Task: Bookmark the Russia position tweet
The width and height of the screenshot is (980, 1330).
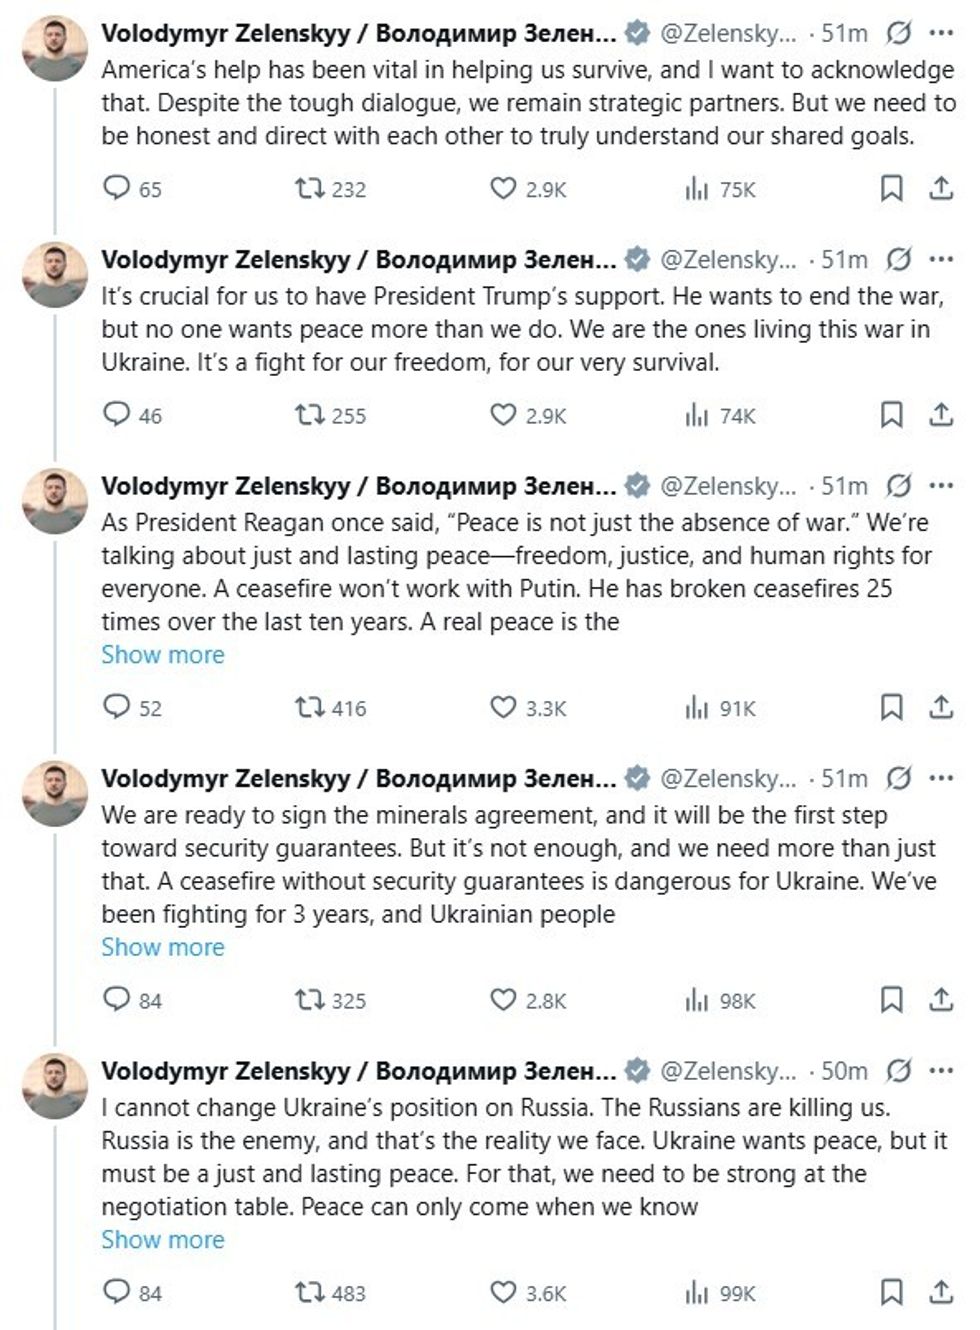Action: [891, 1292]
